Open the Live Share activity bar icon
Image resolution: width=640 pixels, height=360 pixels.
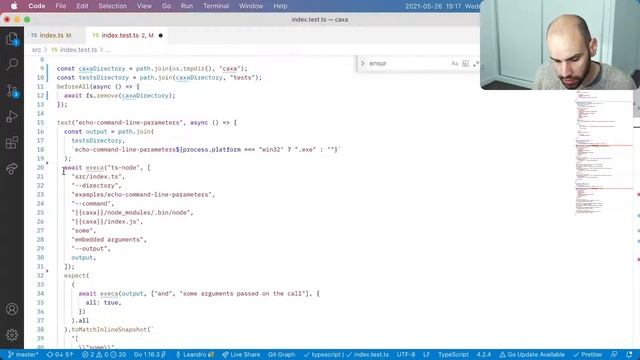click(12, 168)
